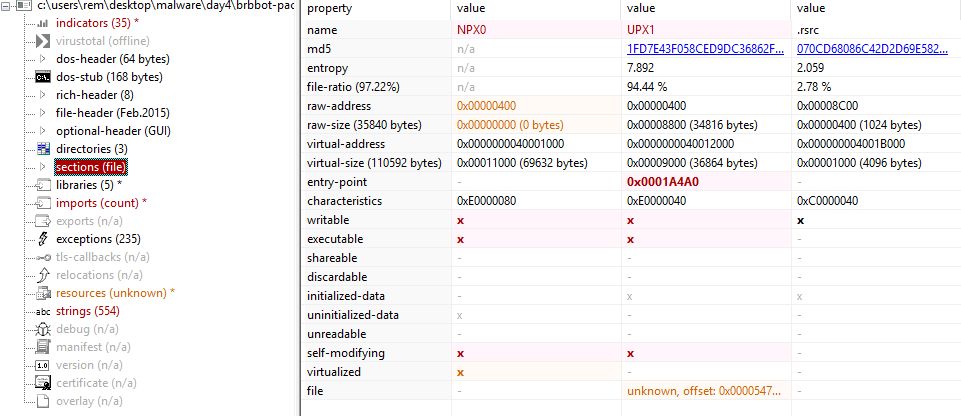This screenshot has width=961, height=416.
Task: Click the NPX0 section name cell
Action: coord(536,29)
